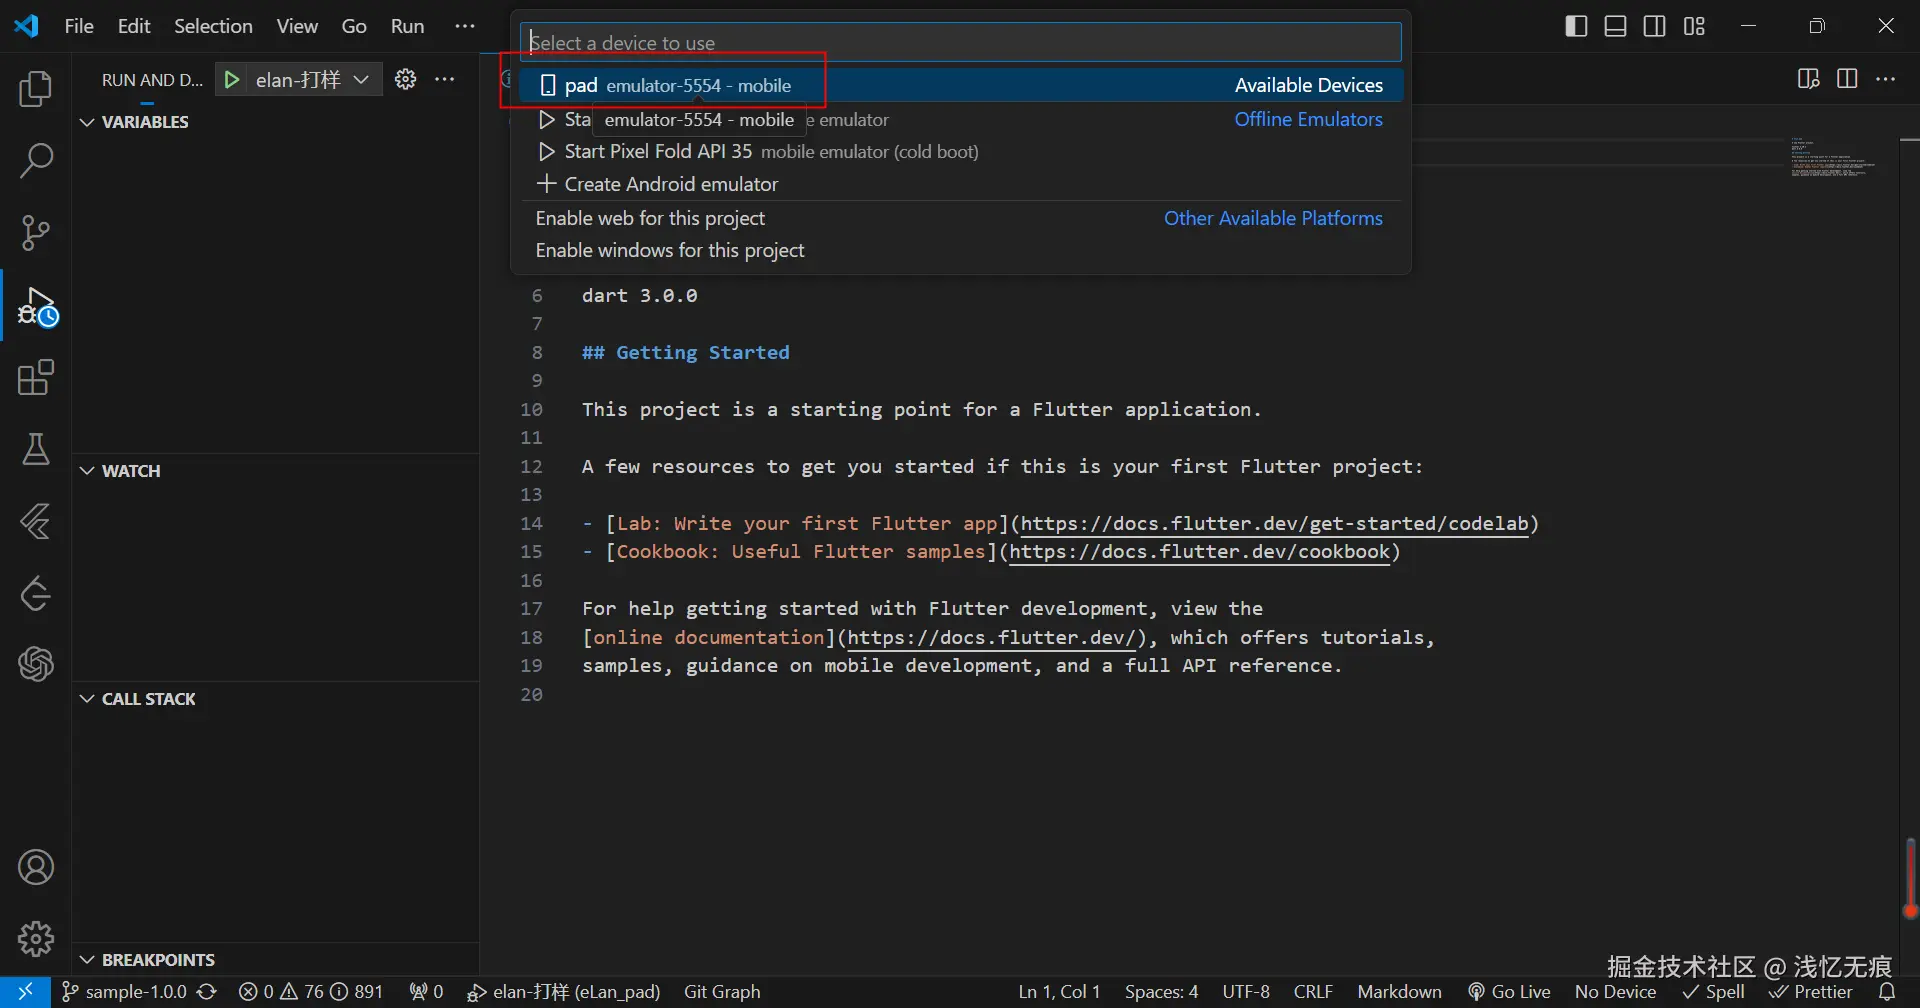Open the VS Code application logo menu
Viewport: 1920px width, 1008px height.
pyautogui.click(x=27, y=26)
